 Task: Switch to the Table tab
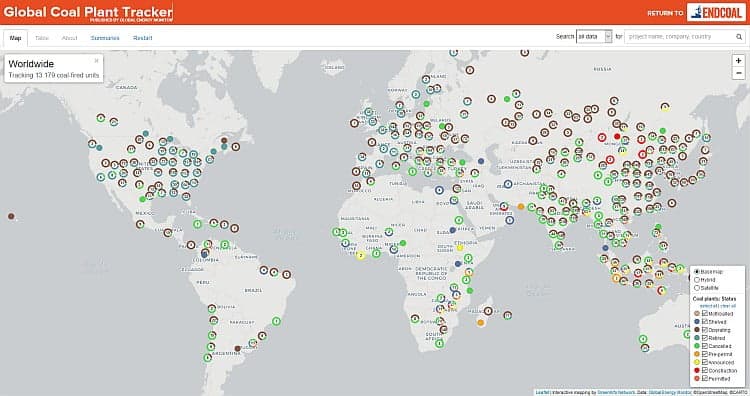[42, 38]
